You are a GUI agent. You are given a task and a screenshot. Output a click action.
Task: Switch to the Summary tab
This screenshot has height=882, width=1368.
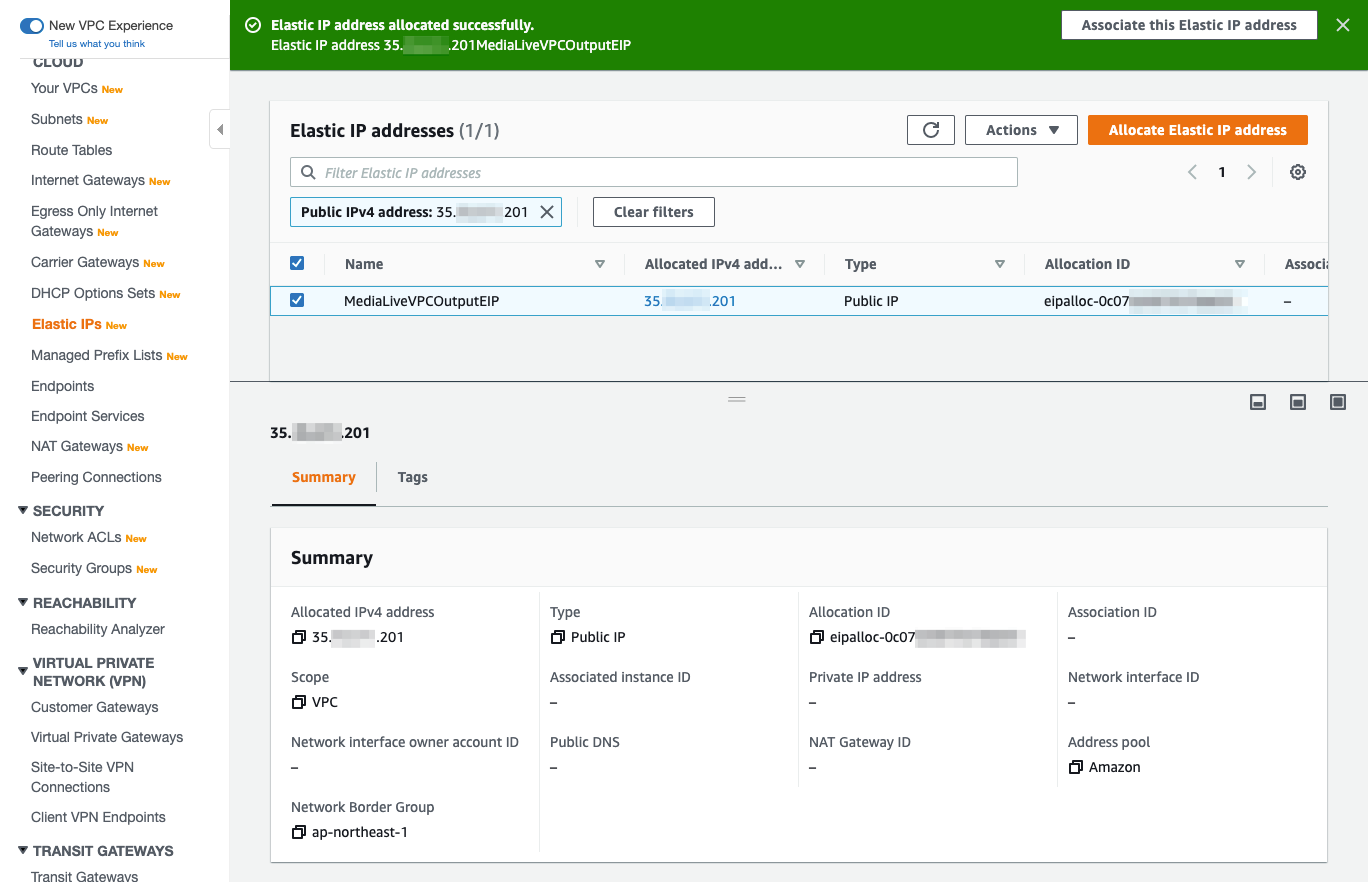324,477
